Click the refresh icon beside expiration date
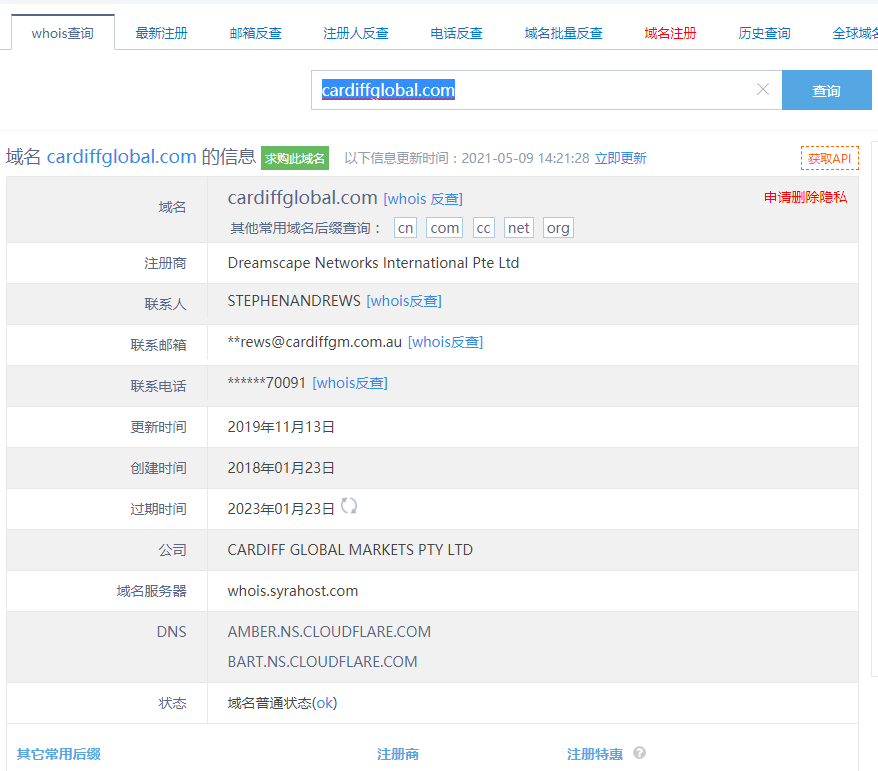The height and width of the screenshot is (771, 878). click(349, 506)
